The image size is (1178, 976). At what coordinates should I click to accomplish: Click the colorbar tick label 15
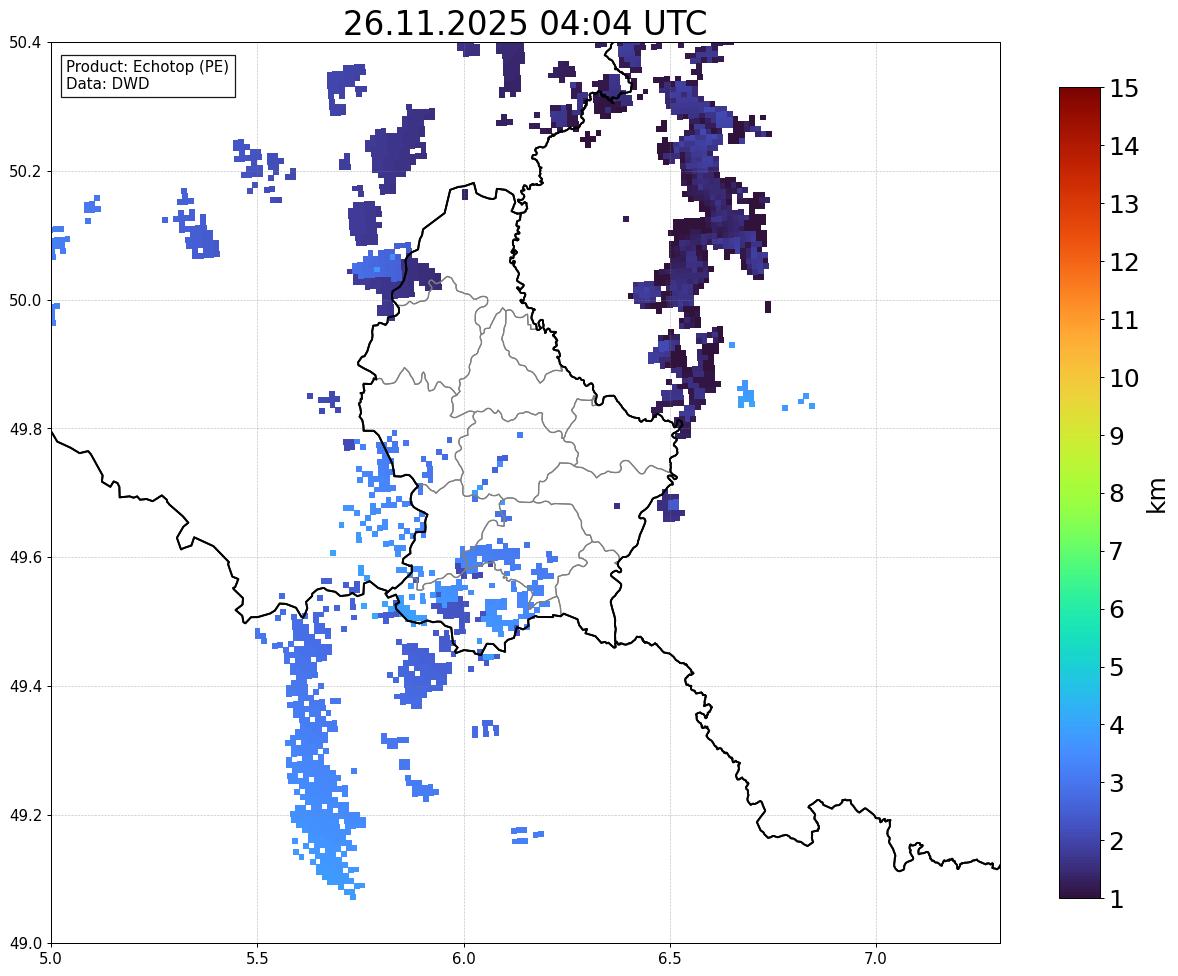click(x=1124, y=89)
